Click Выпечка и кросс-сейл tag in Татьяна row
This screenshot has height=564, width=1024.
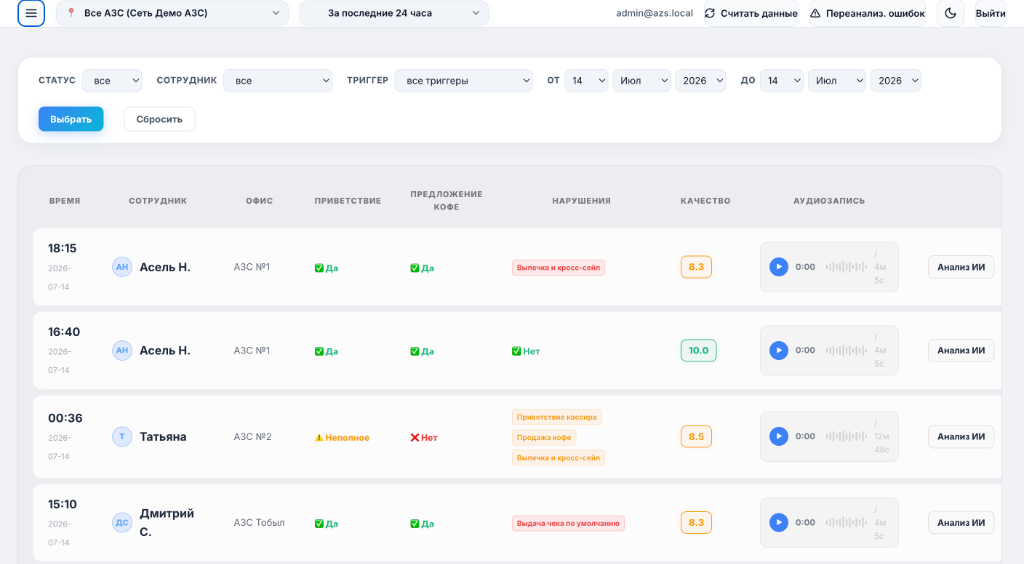[x=558, y=458]
